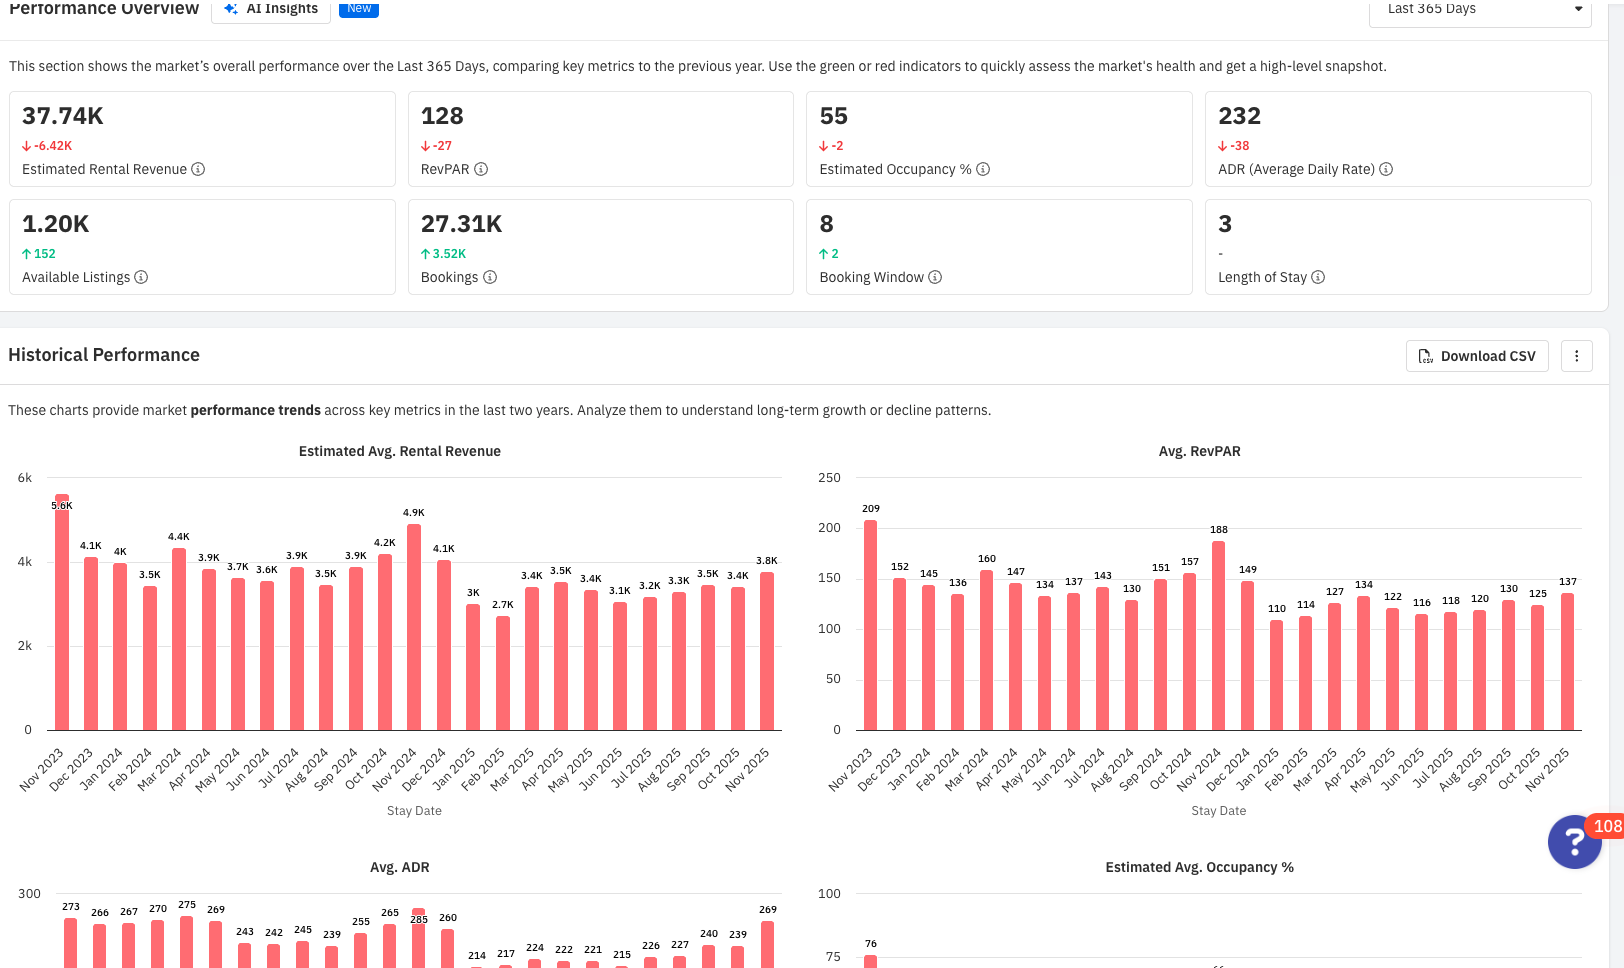The width and height of the screenshot is (1624, 968).
Task: Open the blue help question-mark bubble
Action: click(x=1574, y=842)
